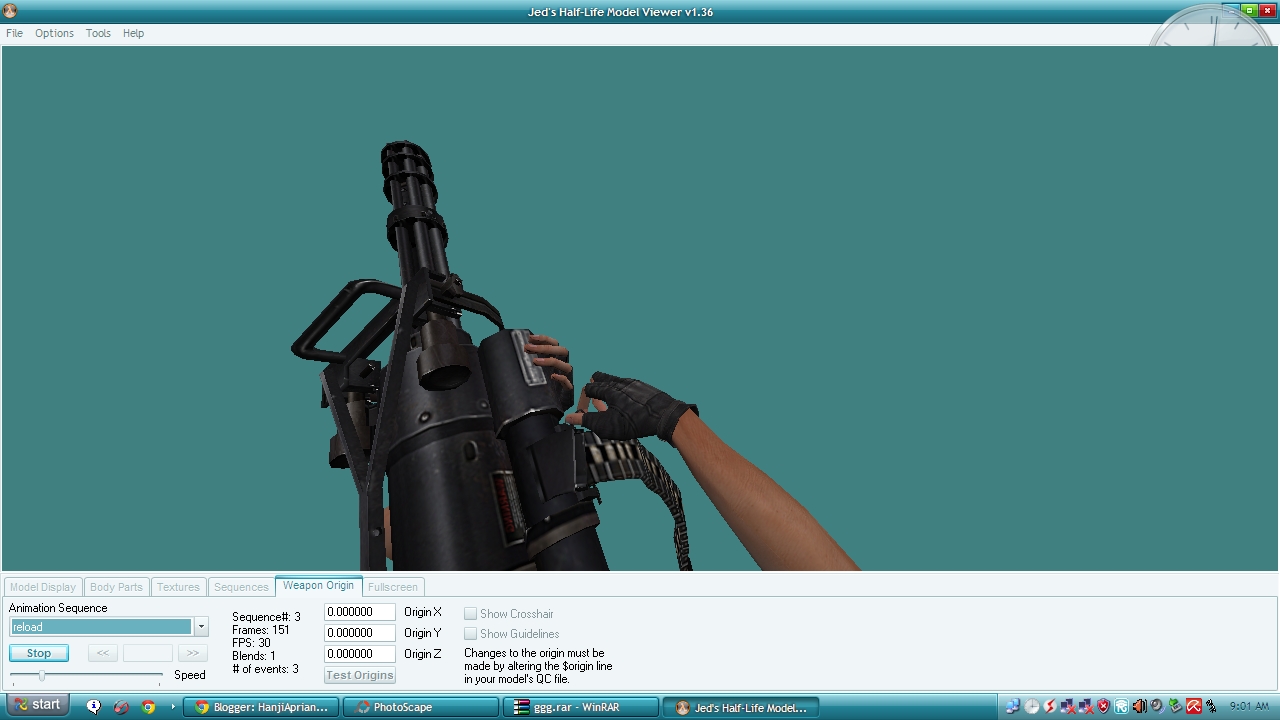Step back a frame with << button
Image resolution: width=1280 pixels, height=720 pixels.
coord(103,653)
